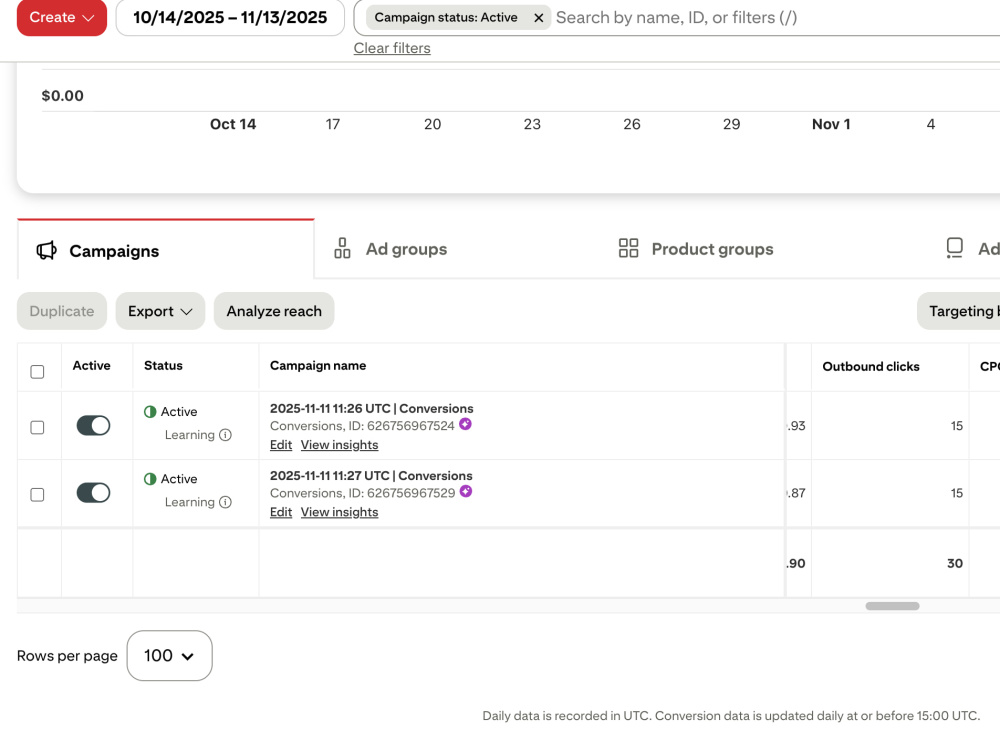The width and height of the screenshot is (1000, 750).
Task: Open Rows per page 100 dropdown
Action: [170, 656]
